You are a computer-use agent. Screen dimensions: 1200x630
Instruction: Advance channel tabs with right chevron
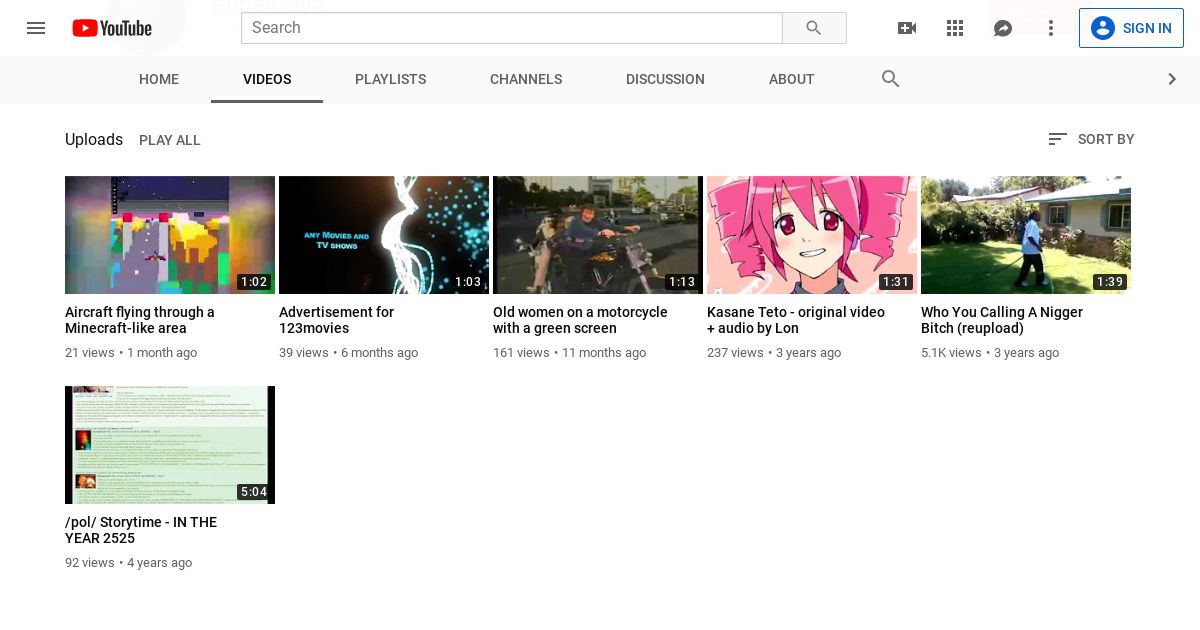(1172, 79)
